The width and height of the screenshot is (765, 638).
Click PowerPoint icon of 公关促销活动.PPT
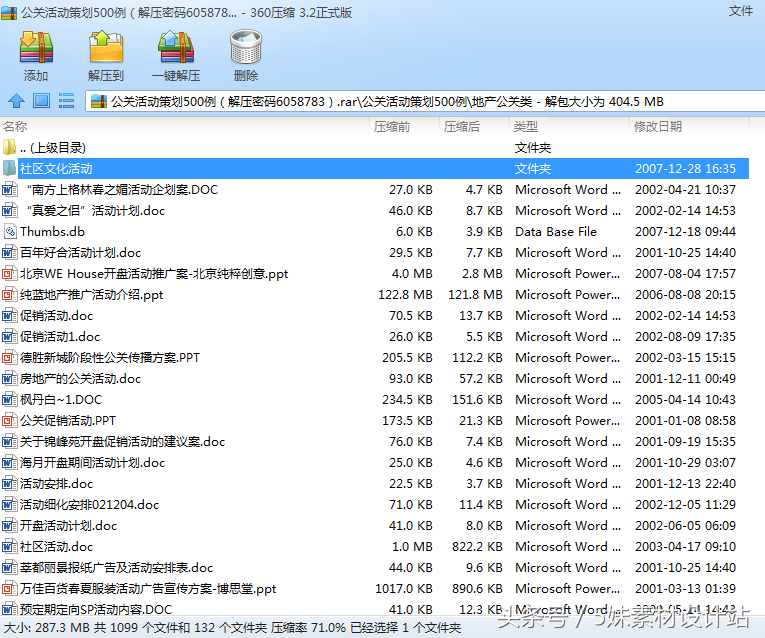9,420
